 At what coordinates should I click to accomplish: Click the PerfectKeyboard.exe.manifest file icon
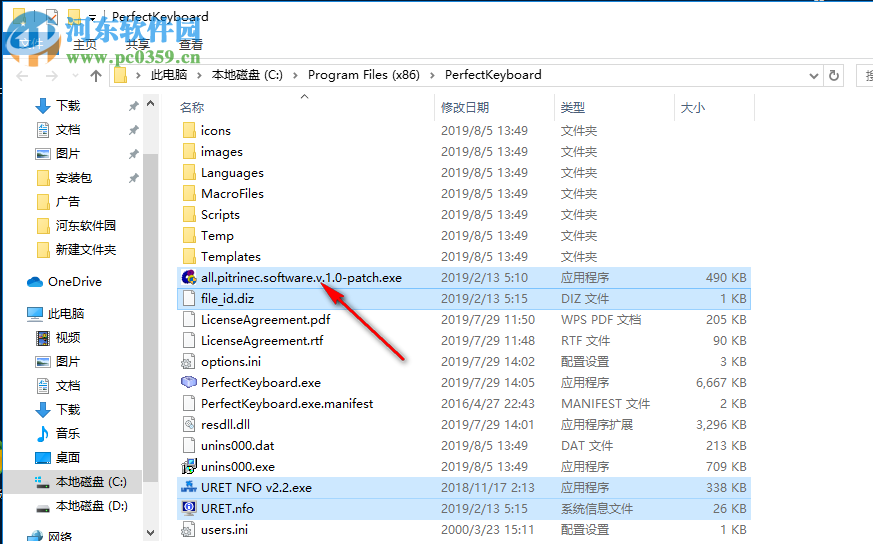189,403
